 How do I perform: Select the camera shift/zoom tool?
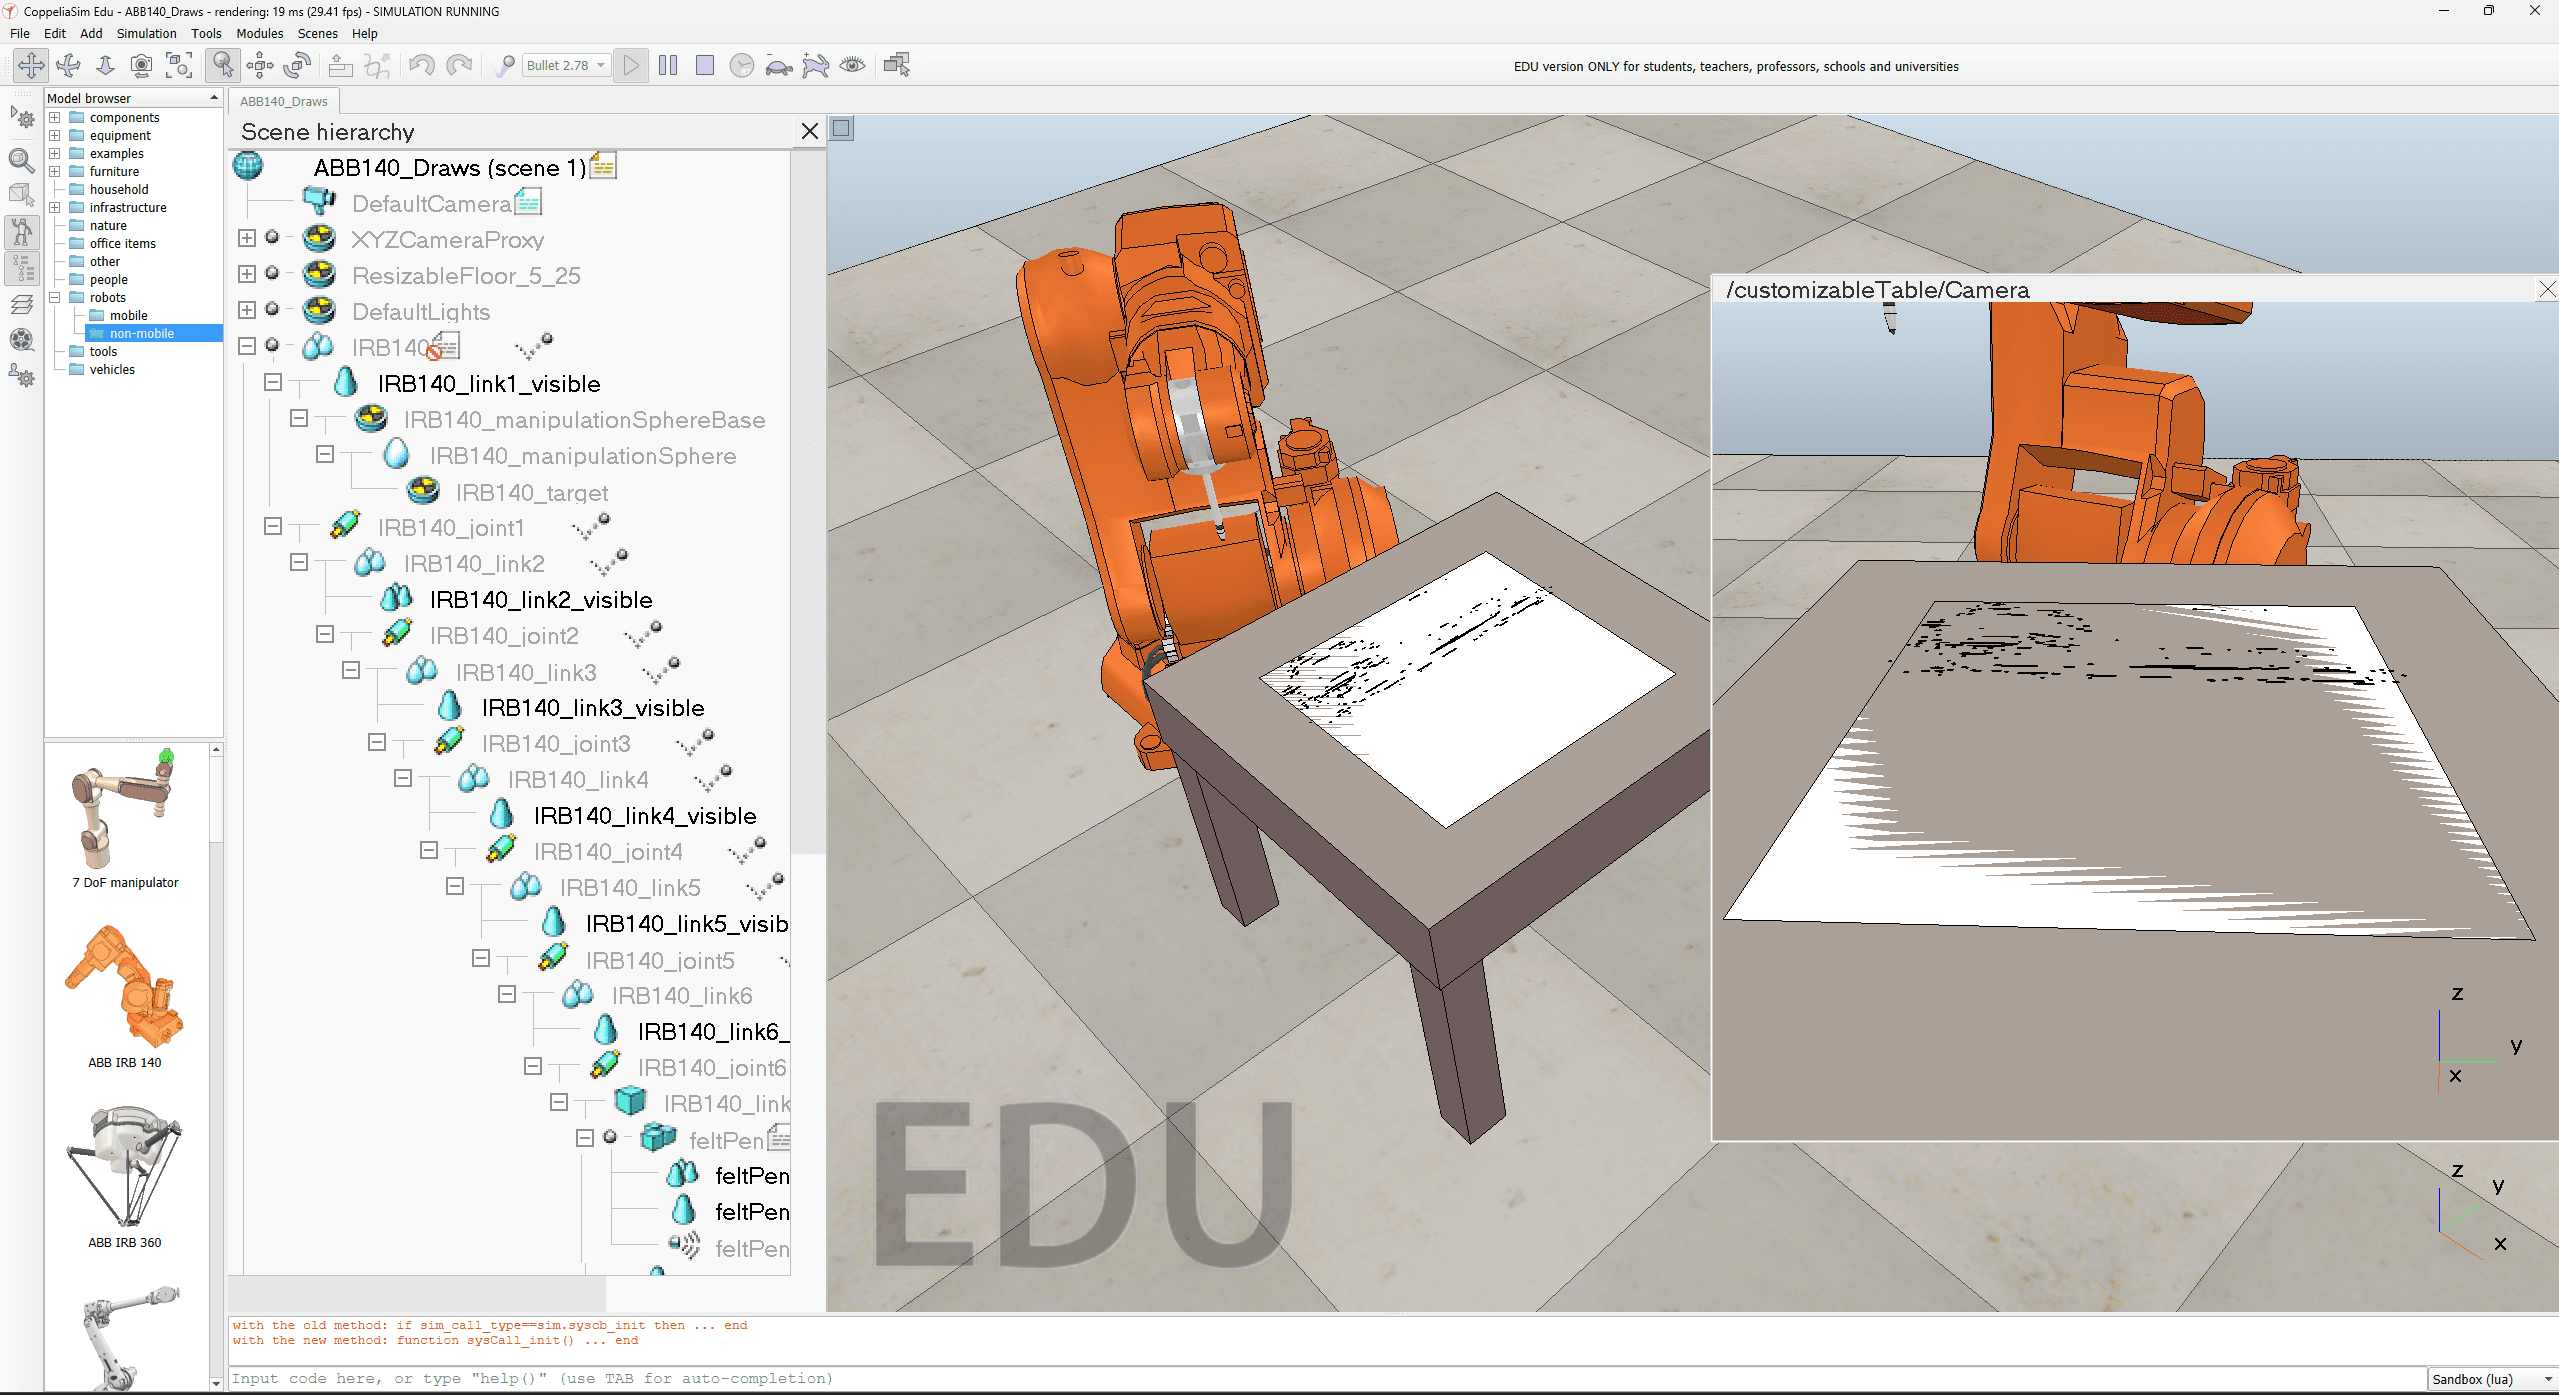(x=105, y=66)
